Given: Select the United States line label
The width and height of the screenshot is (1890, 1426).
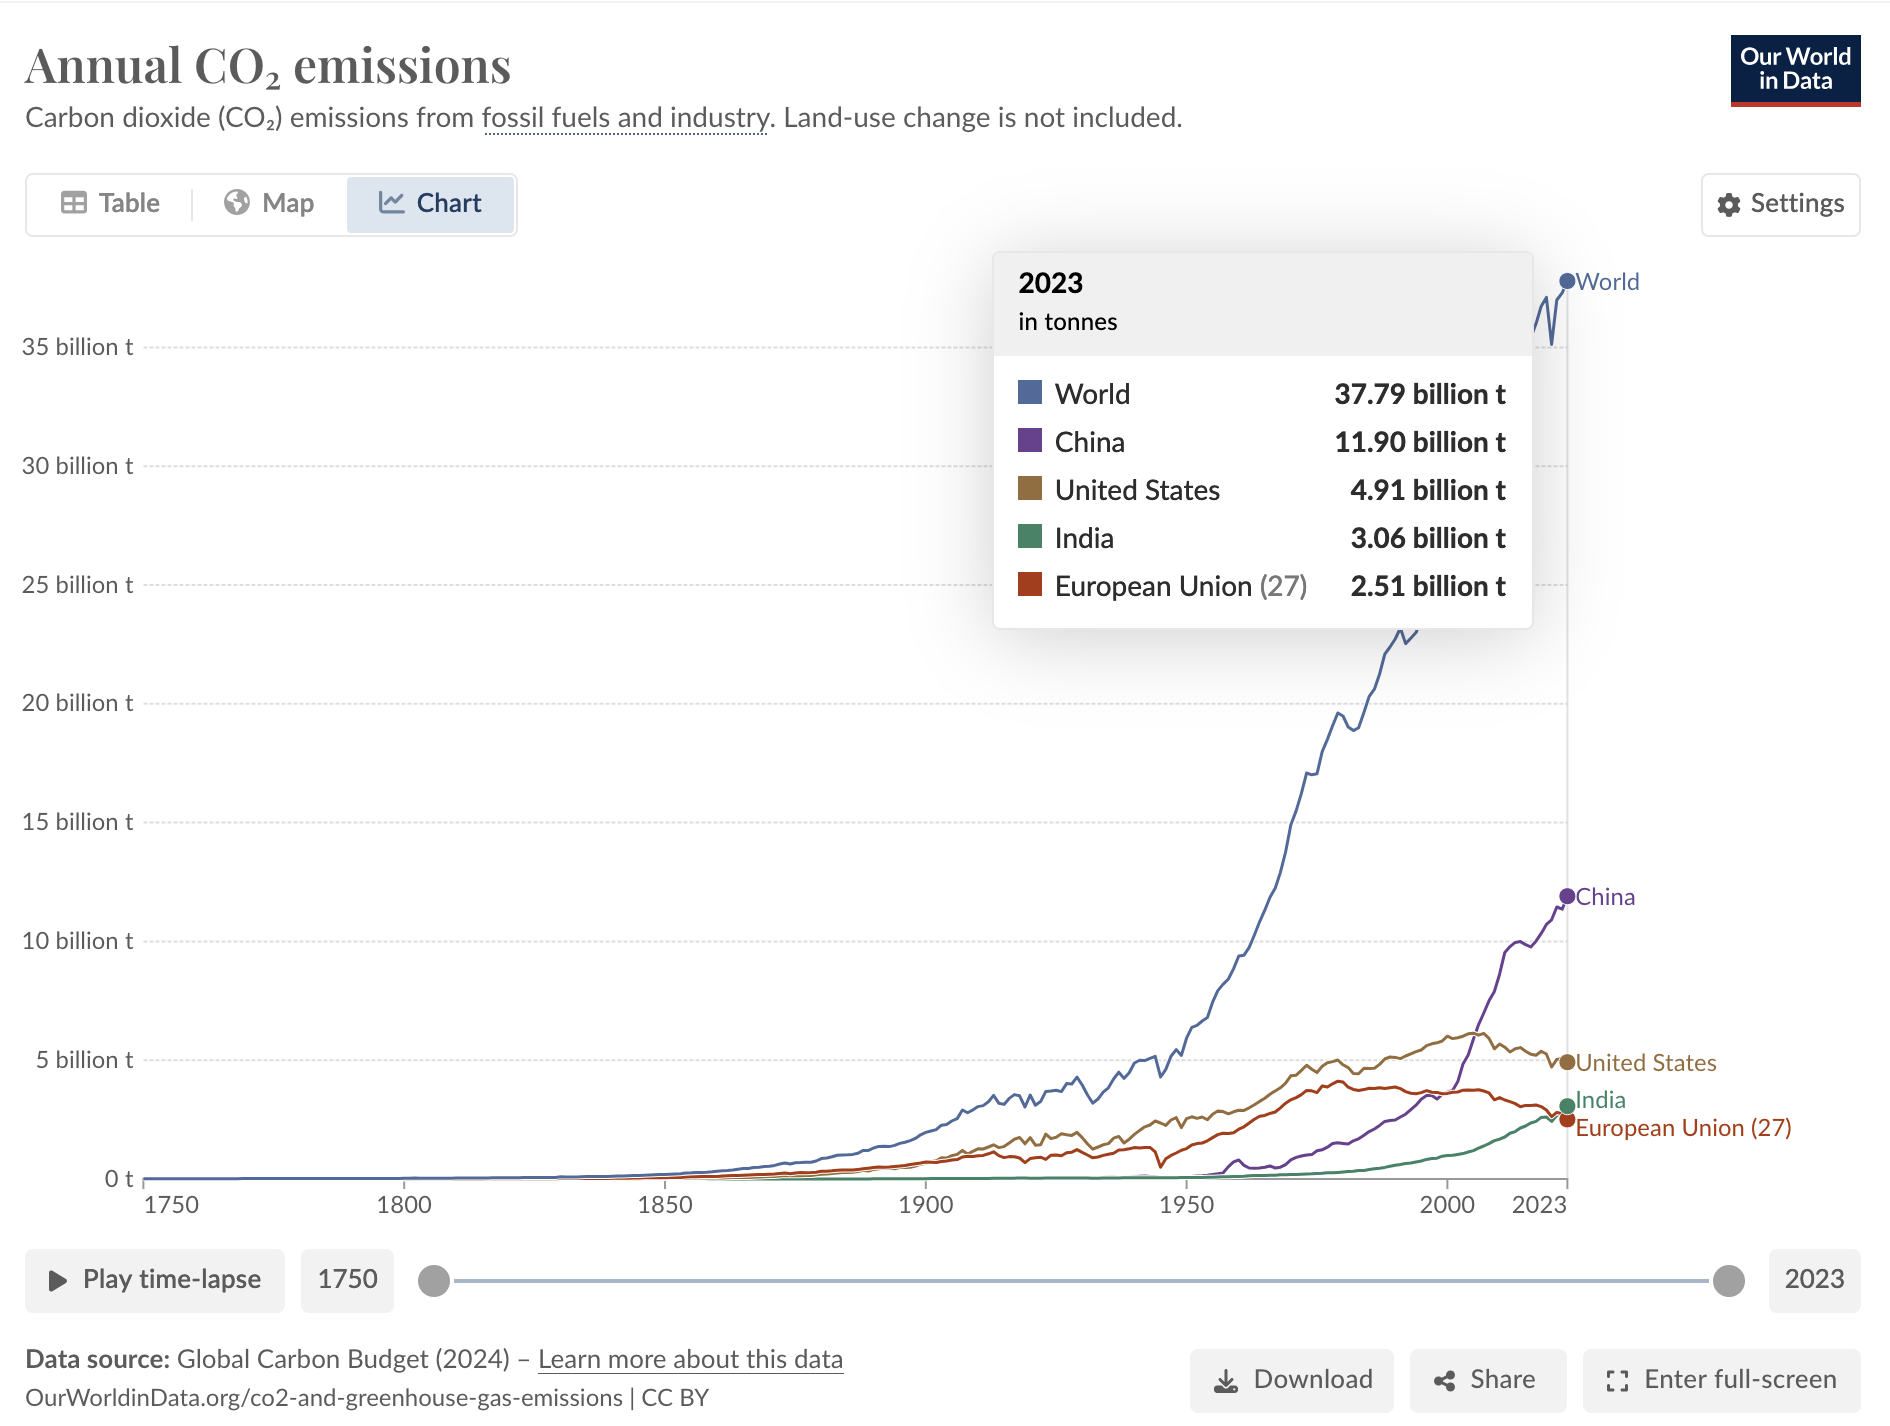Looking at the screenshot, I should [x=1646, y=1063].
